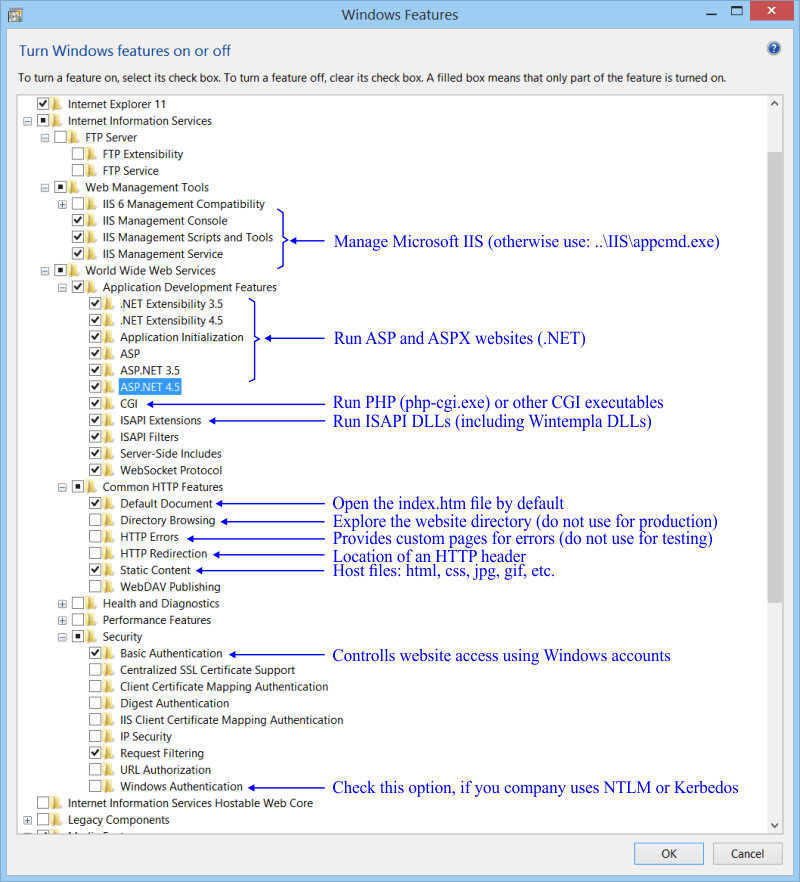Click the folder icon beside Performance Features
This screenshot has height=882, width=800.
(92, 620)
